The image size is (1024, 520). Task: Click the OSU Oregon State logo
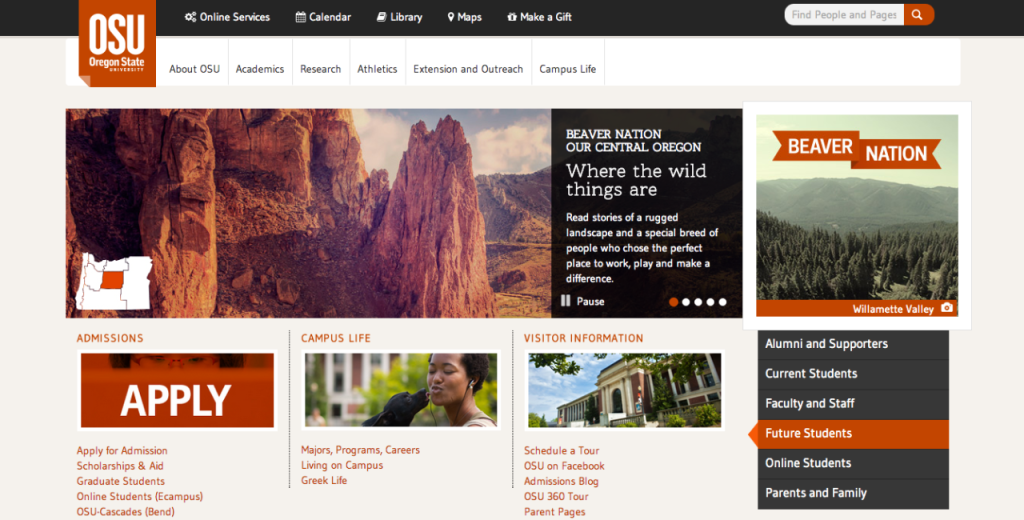pyautogui.click(x=117, y=42)
